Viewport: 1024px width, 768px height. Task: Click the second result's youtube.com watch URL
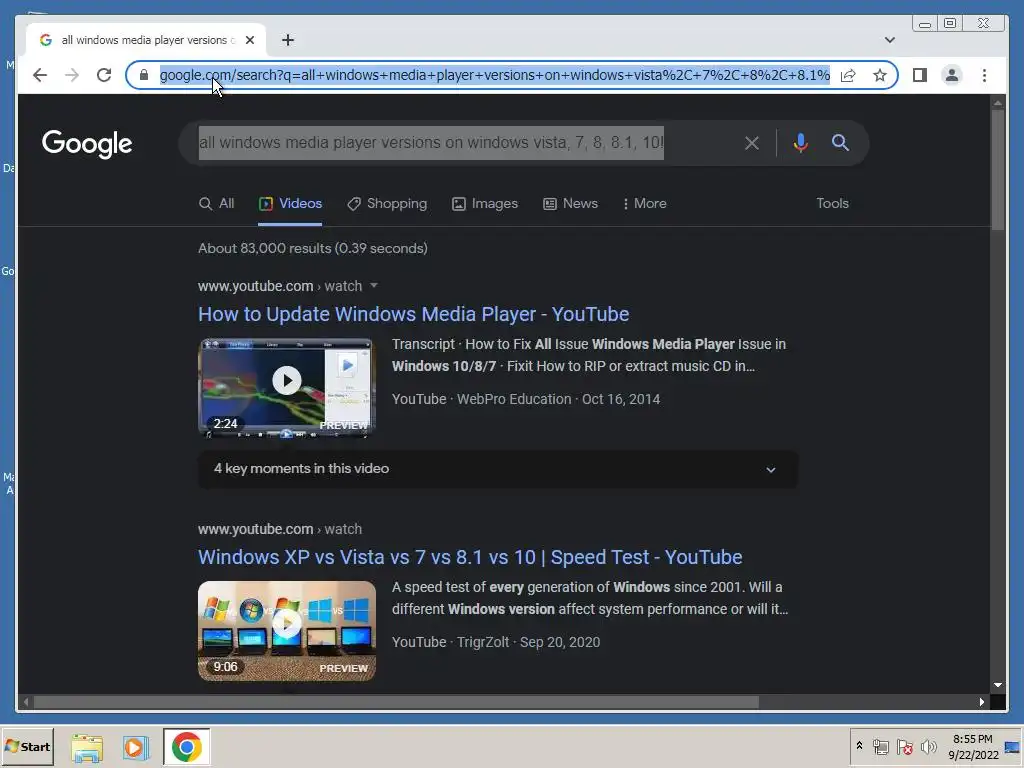[280, 529]
